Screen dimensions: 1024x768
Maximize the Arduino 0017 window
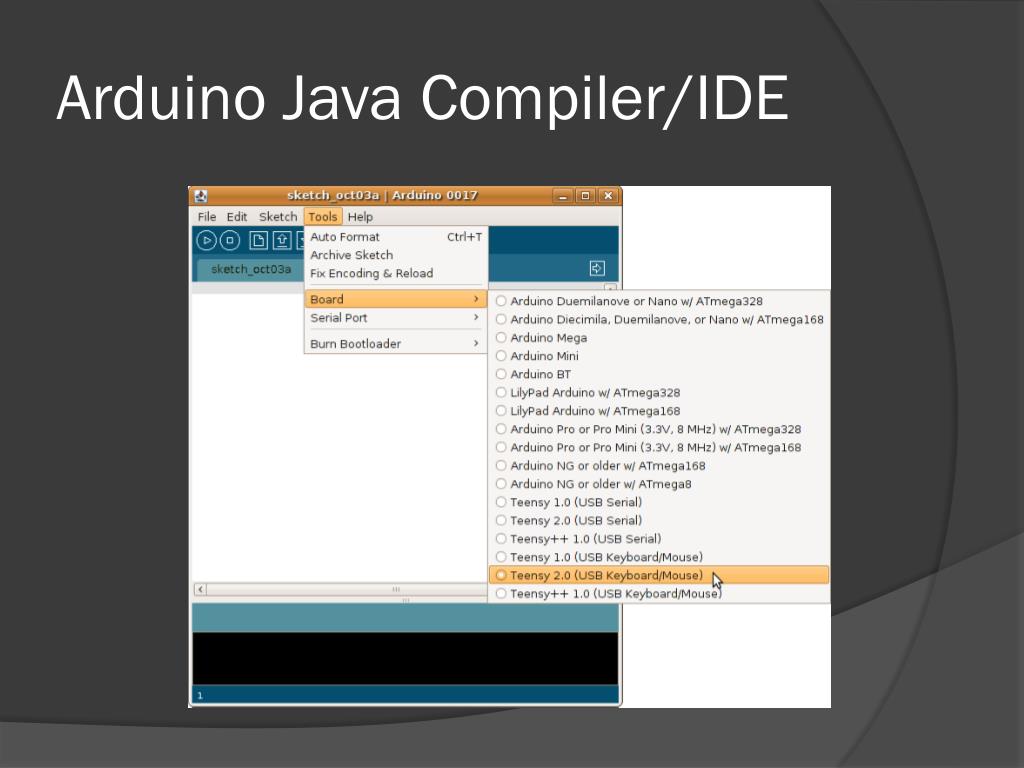pos(586,196)
